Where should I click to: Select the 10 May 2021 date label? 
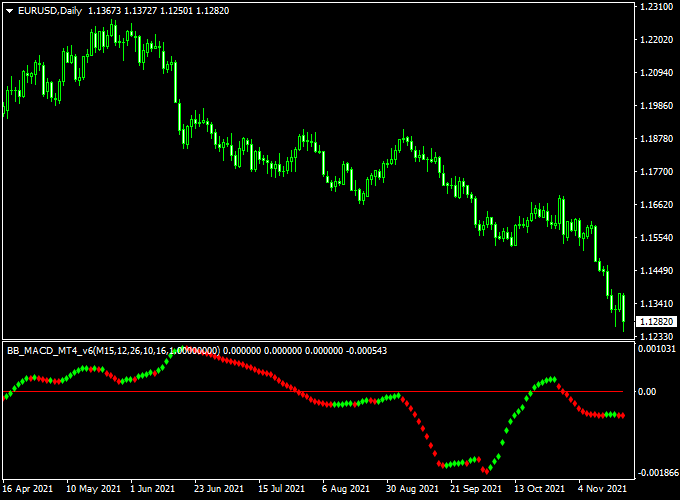tap(93, 489)
